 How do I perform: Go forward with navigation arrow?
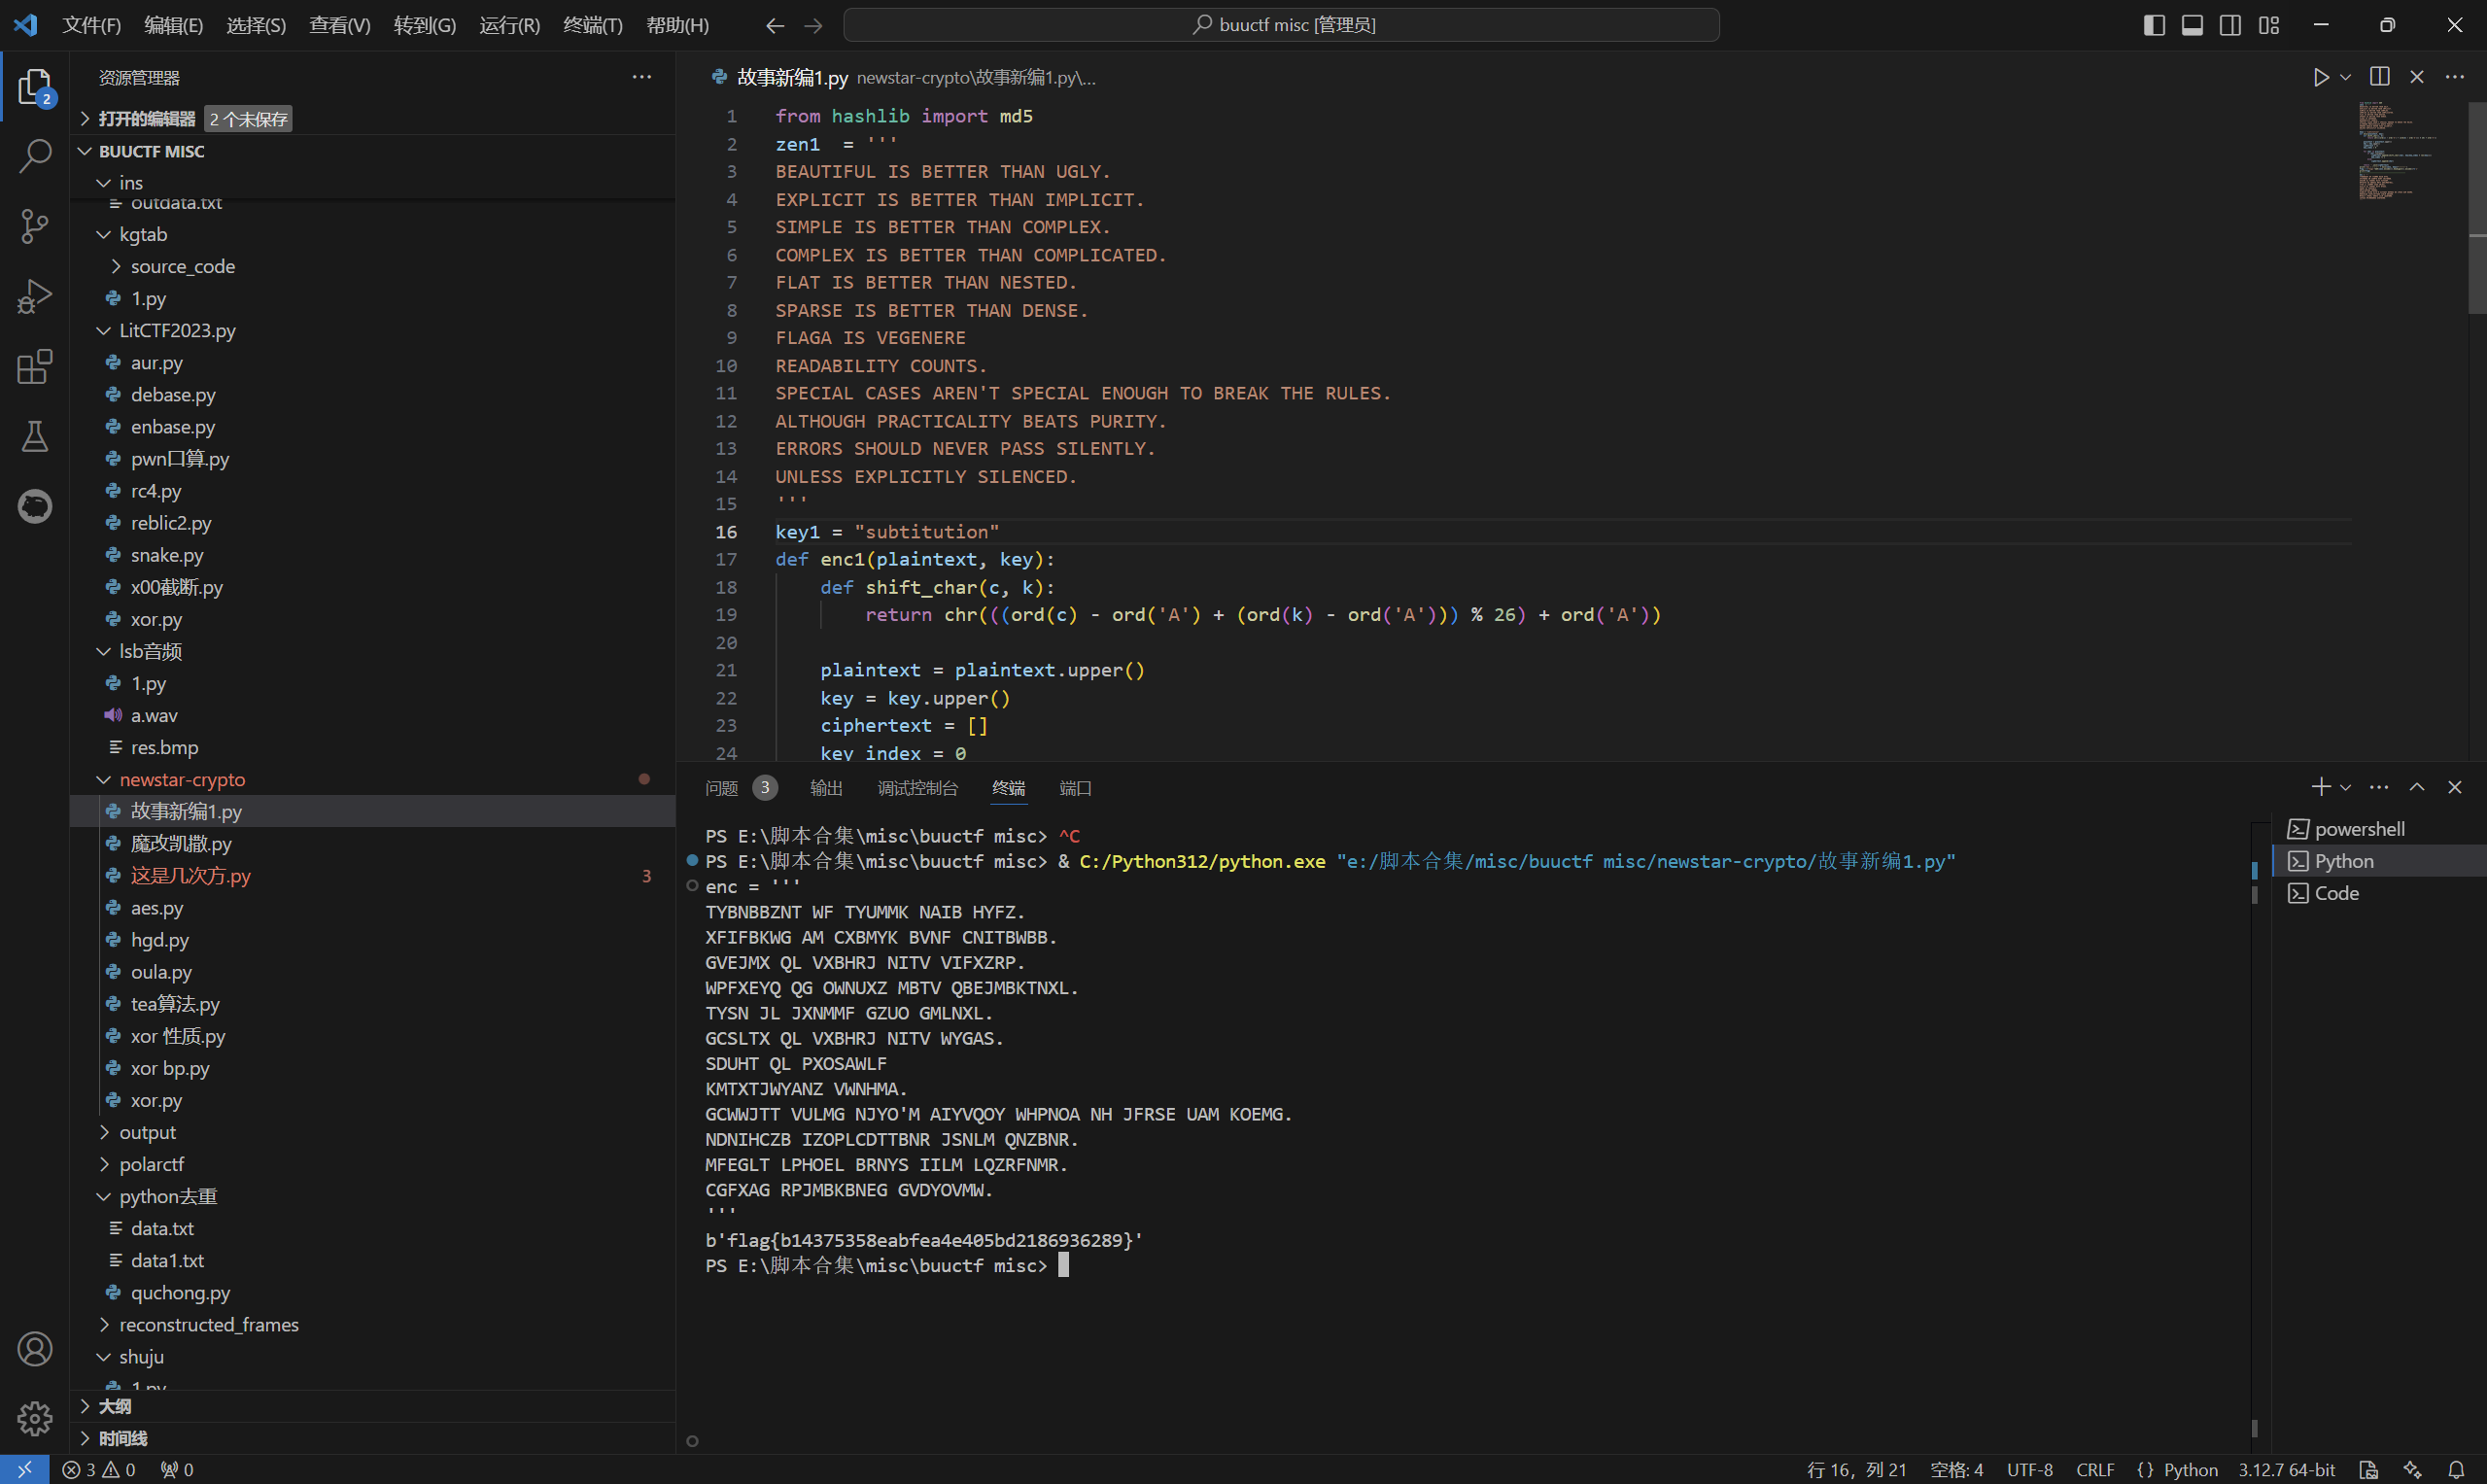[814, 25]
